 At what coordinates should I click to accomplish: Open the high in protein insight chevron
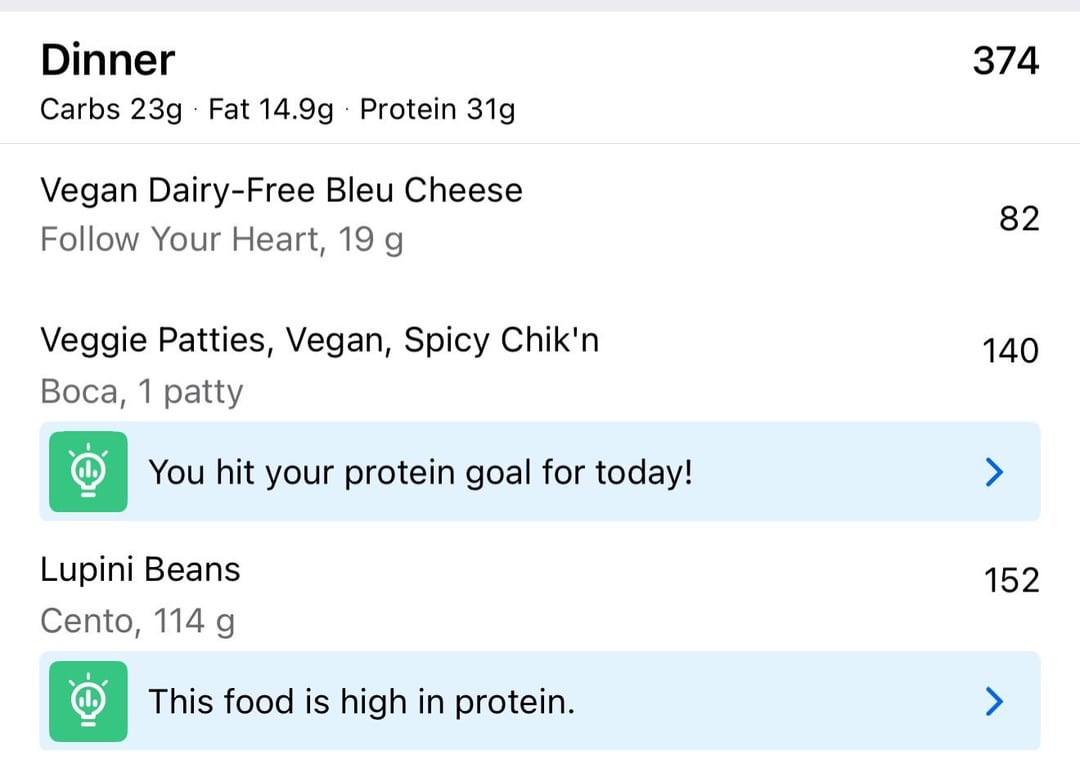(994, 702)
